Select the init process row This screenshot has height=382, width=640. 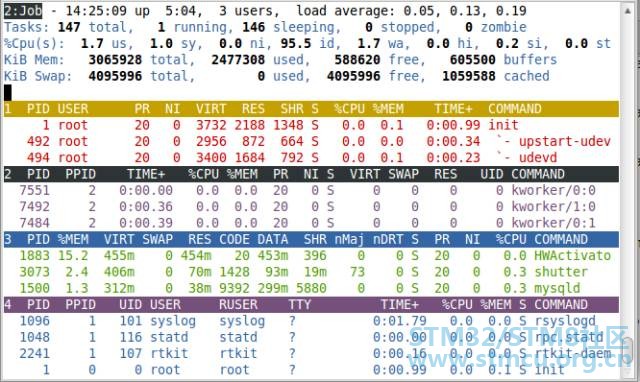pyautogui.click(x=311, y=125)
